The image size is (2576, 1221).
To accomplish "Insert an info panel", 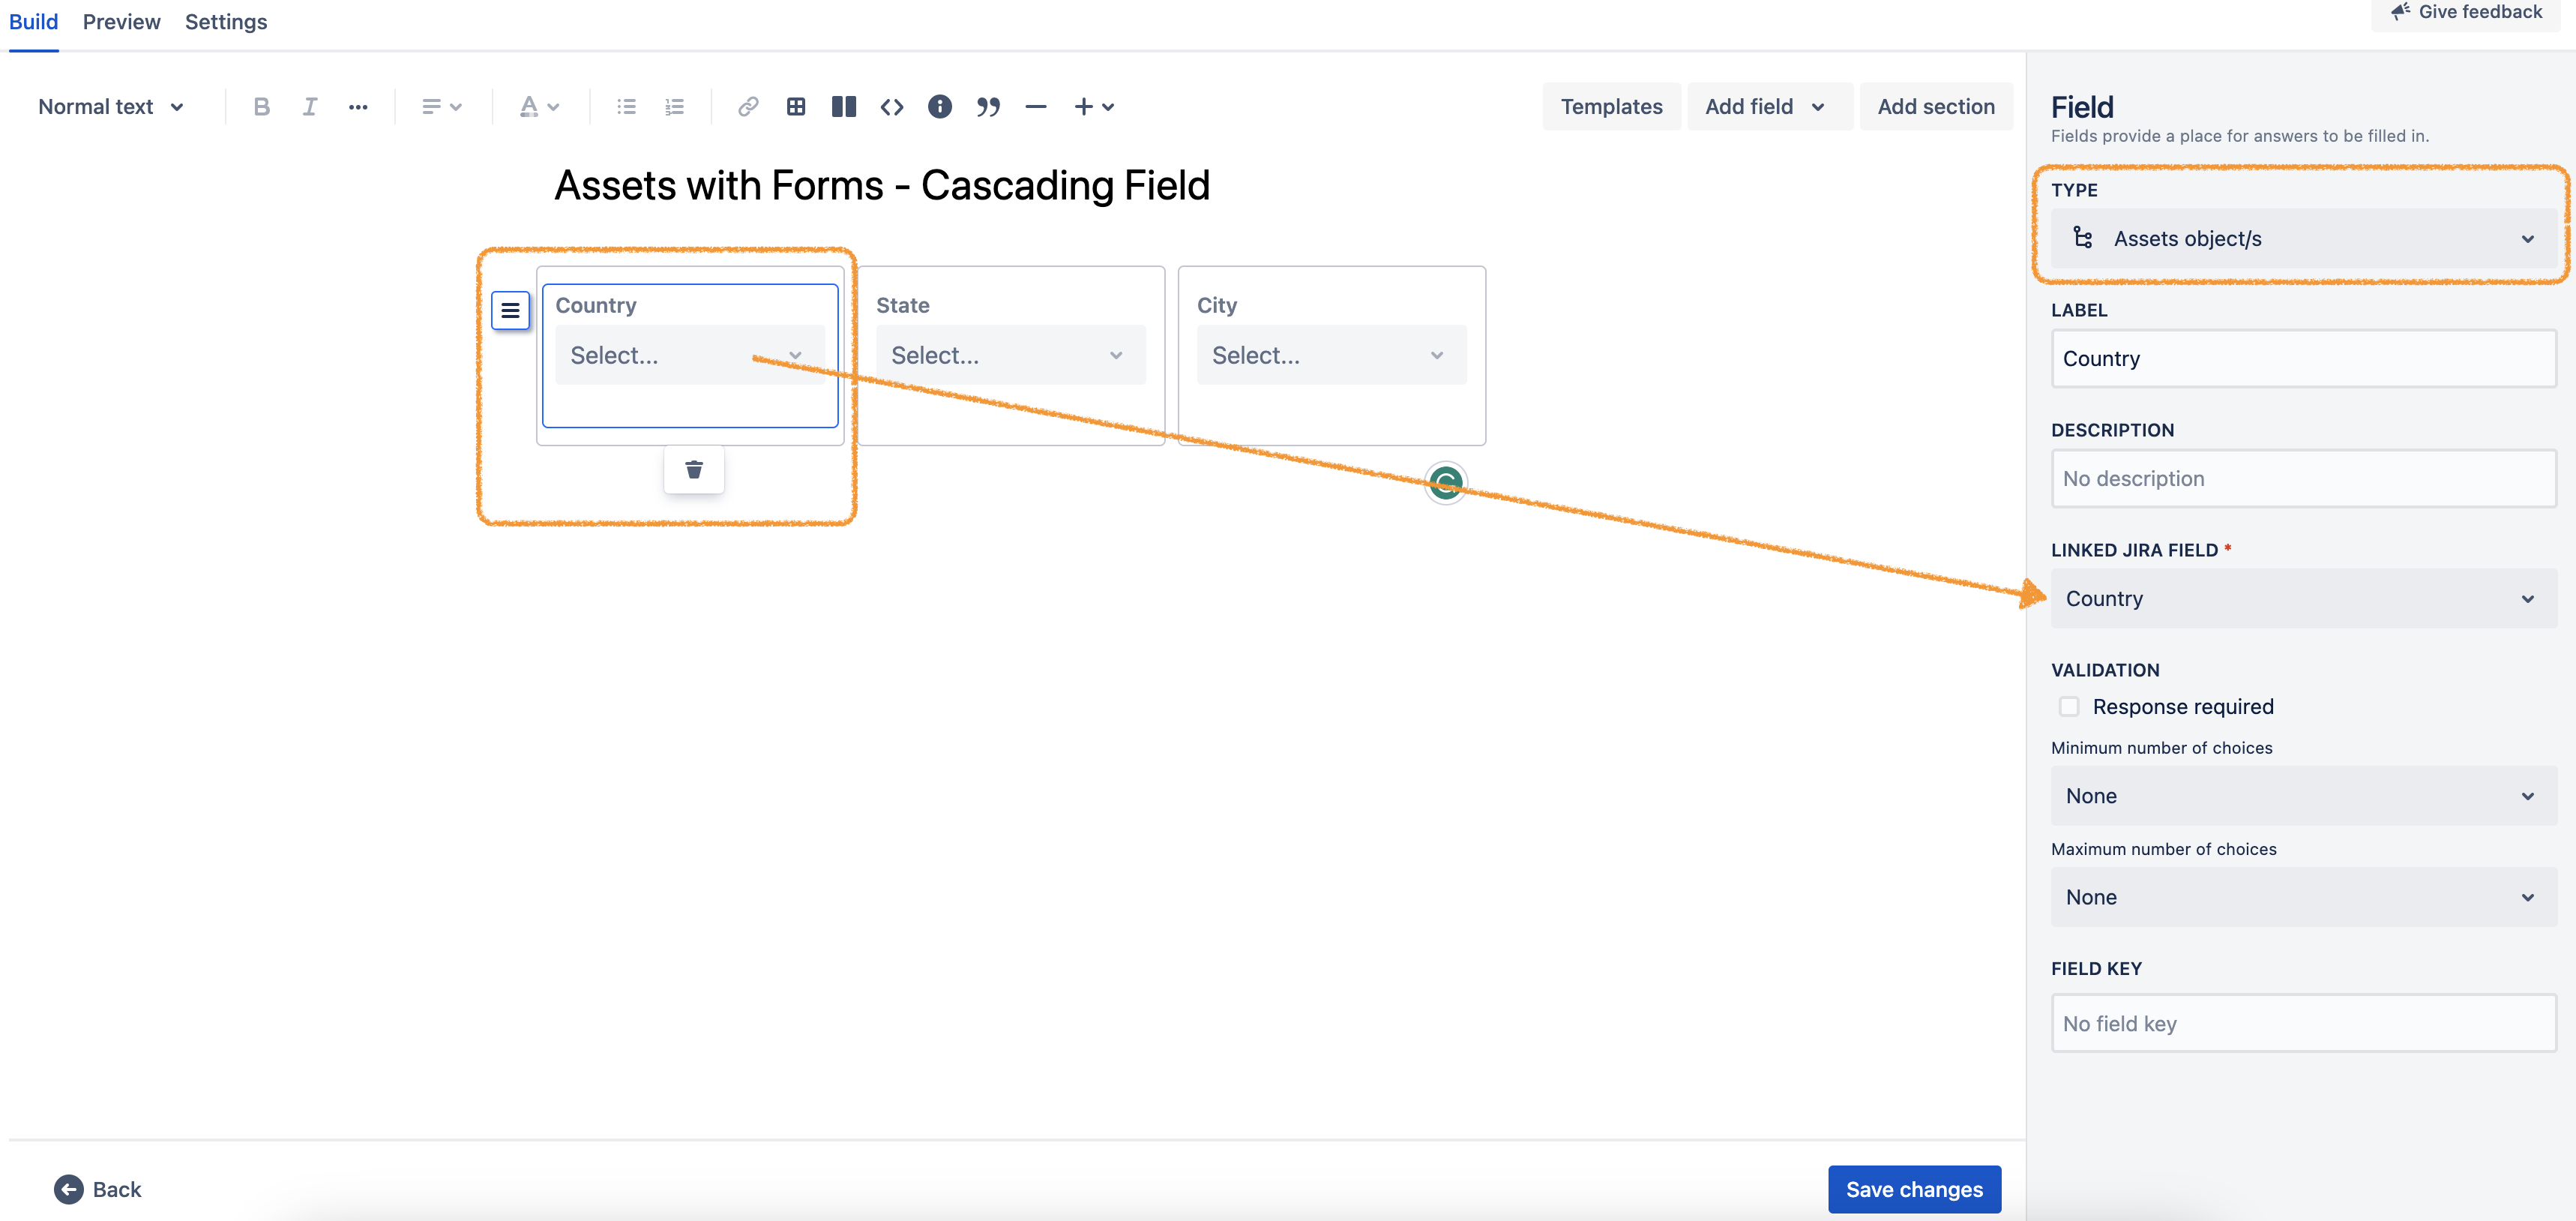I will click(x=940, y=106).
